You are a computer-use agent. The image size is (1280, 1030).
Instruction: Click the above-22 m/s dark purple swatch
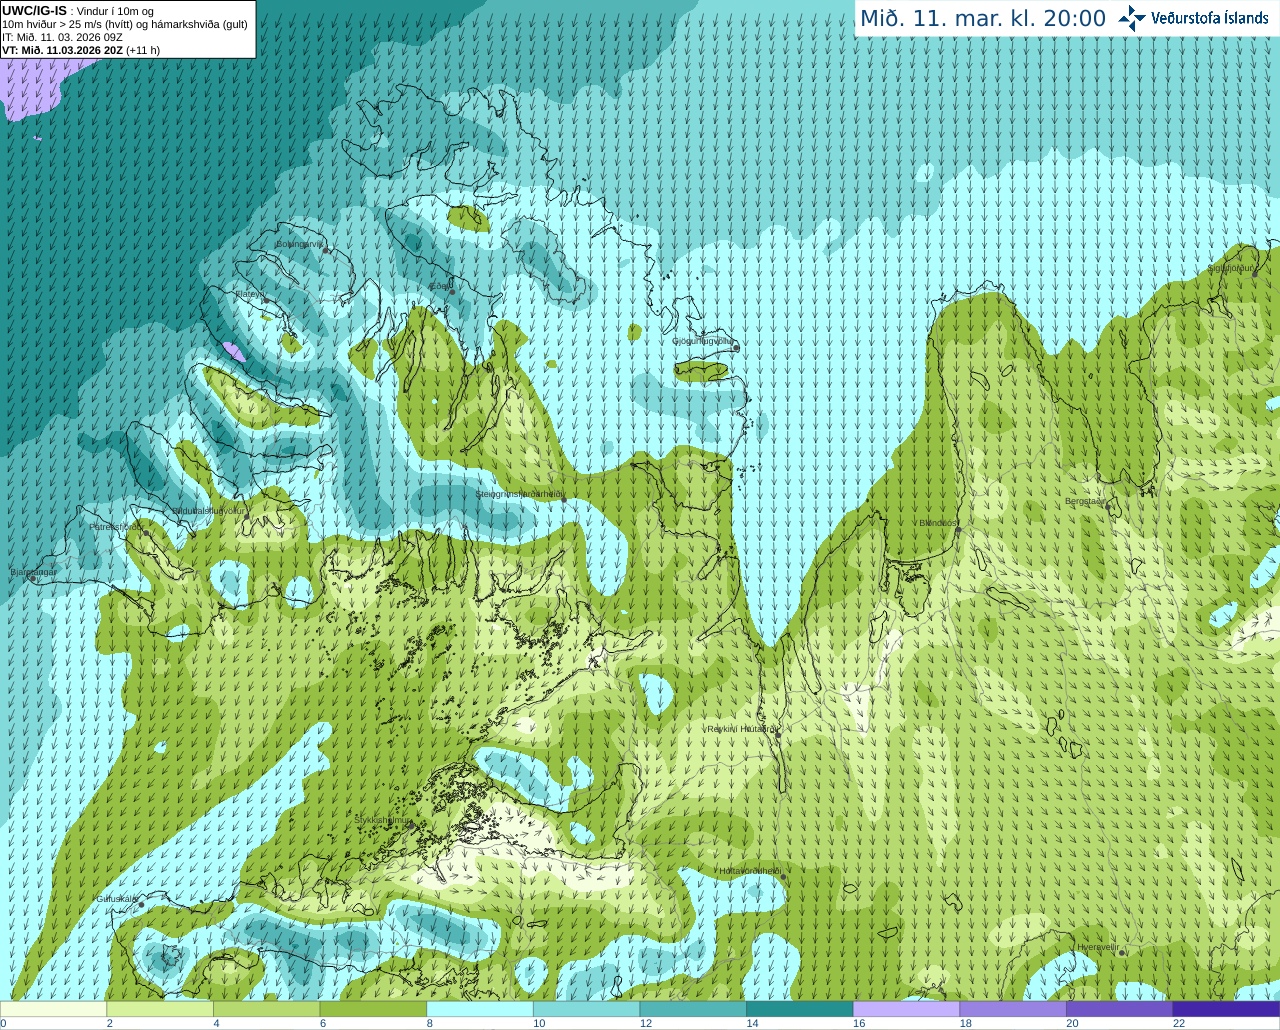click(x=1226, y=1009)
